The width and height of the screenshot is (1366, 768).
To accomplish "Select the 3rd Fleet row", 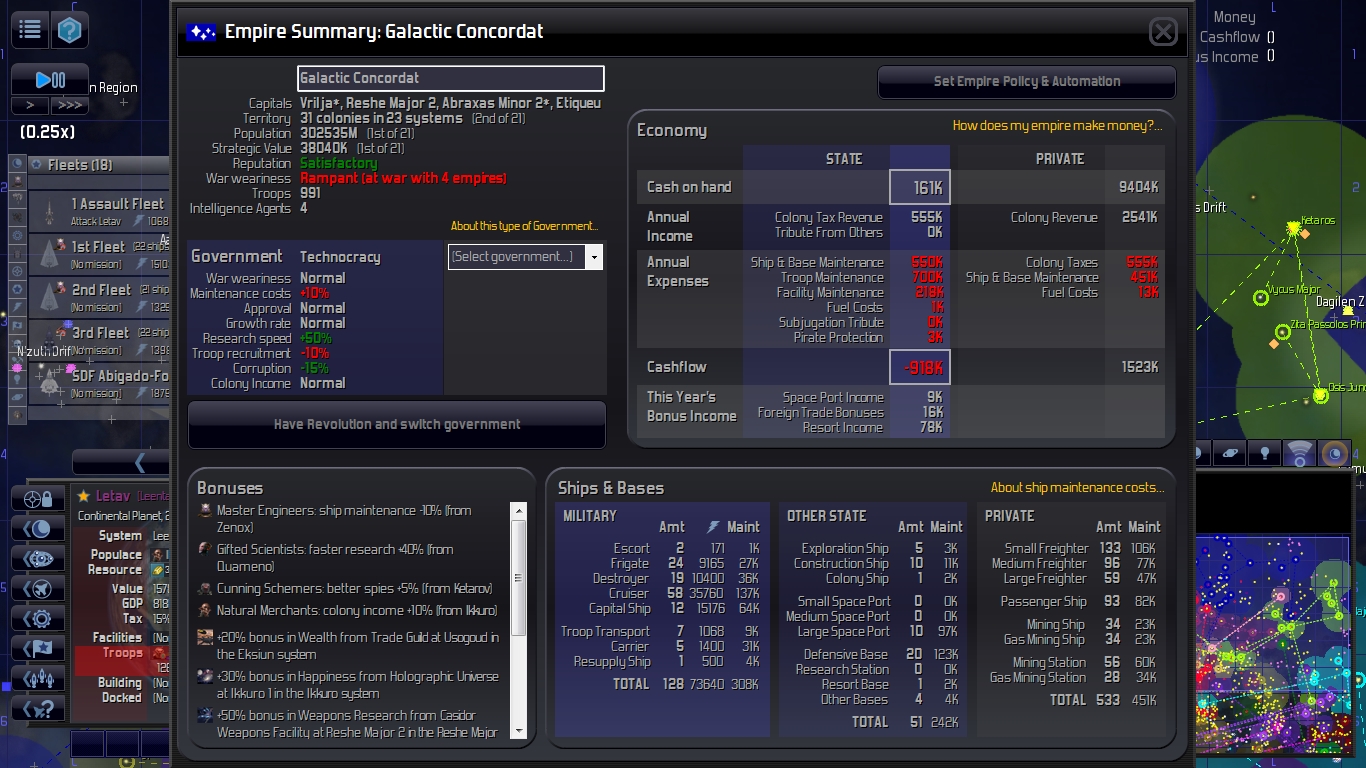I will [99, 340].
